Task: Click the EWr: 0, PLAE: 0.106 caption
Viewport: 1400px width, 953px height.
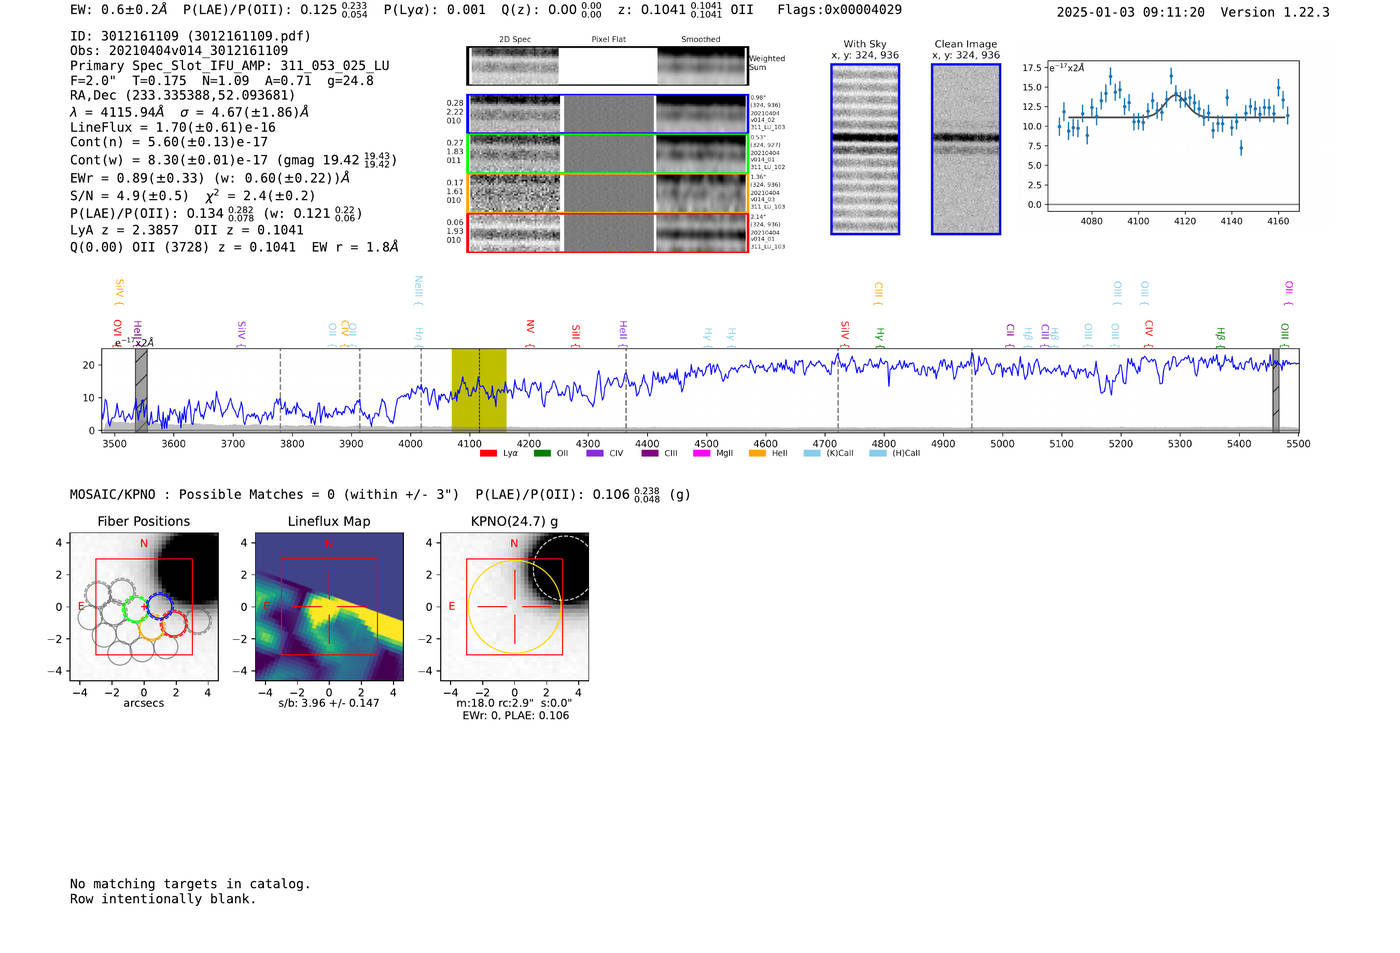Action: tap(515, 716)
